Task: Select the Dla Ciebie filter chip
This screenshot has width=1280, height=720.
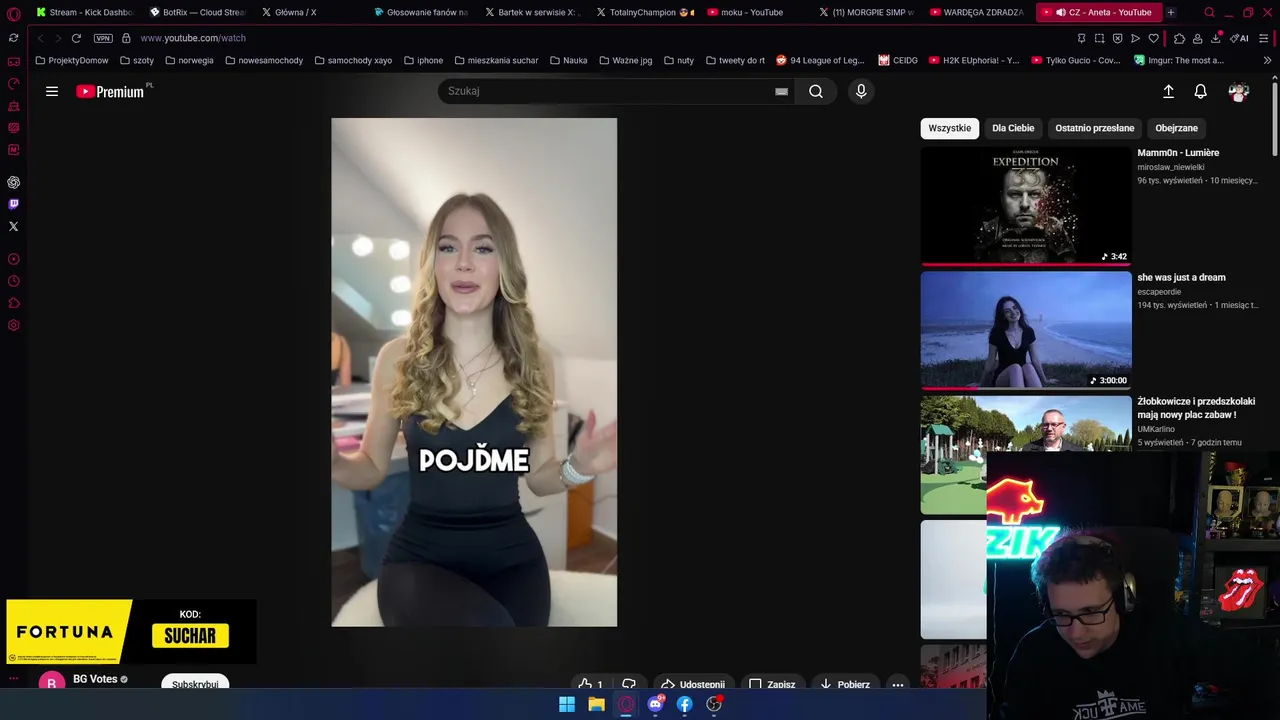Action: tap(1013, 128)
